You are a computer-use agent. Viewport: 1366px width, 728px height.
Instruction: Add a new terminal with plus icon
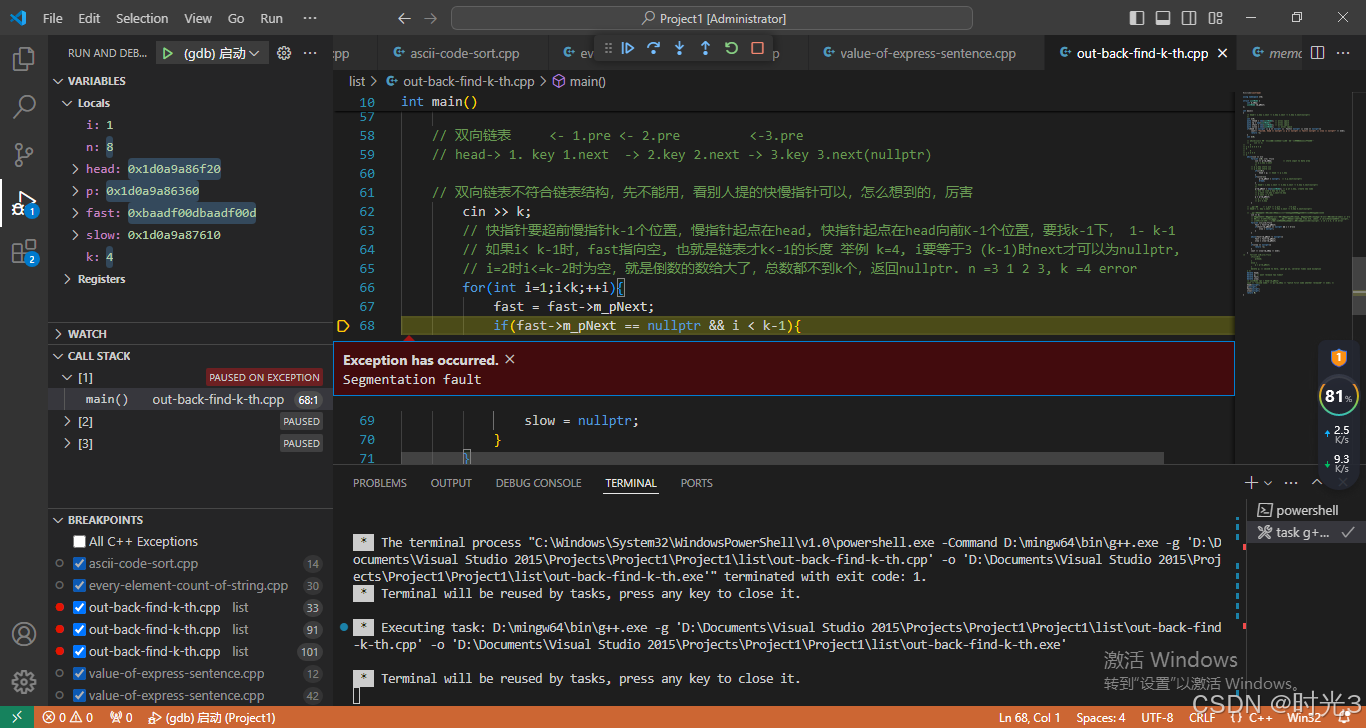pyautogui.click(x=1251, y=483)
